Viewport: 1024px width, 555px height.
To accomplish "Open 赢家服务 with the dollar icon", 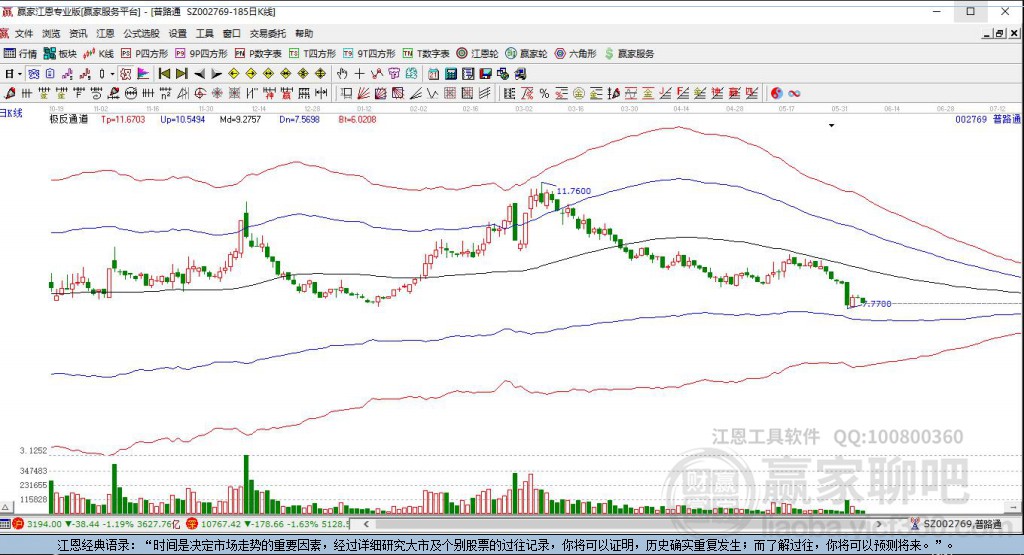I will [630, 54].
